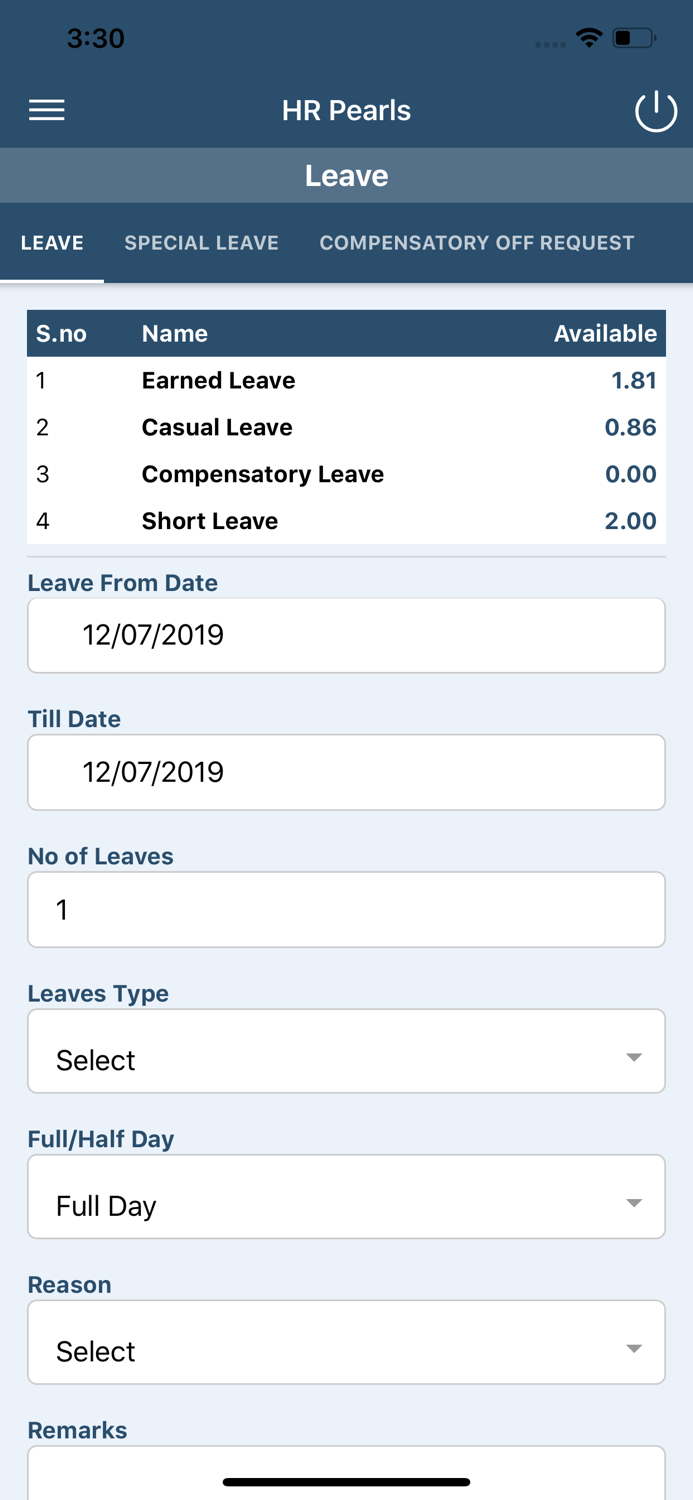Switch to the Special Leave tab
693x1500 pixels.
pos(201,243)
